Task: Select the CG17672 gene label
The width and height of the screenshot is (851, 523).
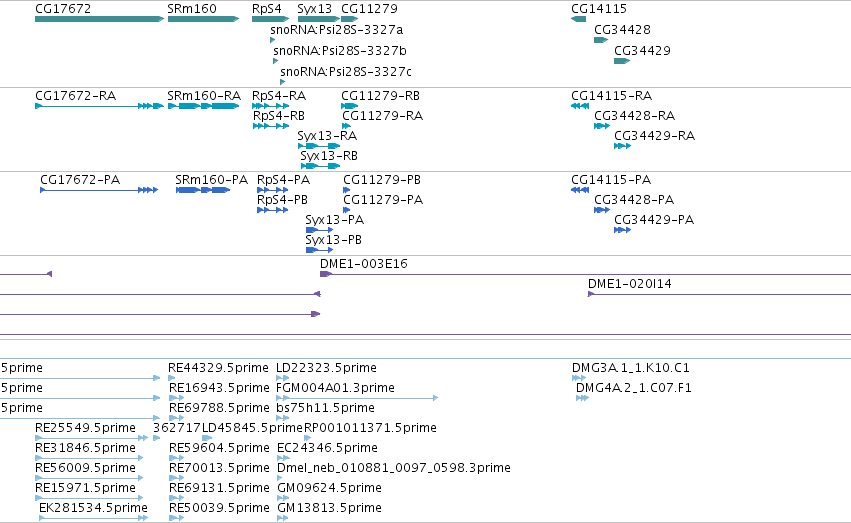Action: click(63, 9)
